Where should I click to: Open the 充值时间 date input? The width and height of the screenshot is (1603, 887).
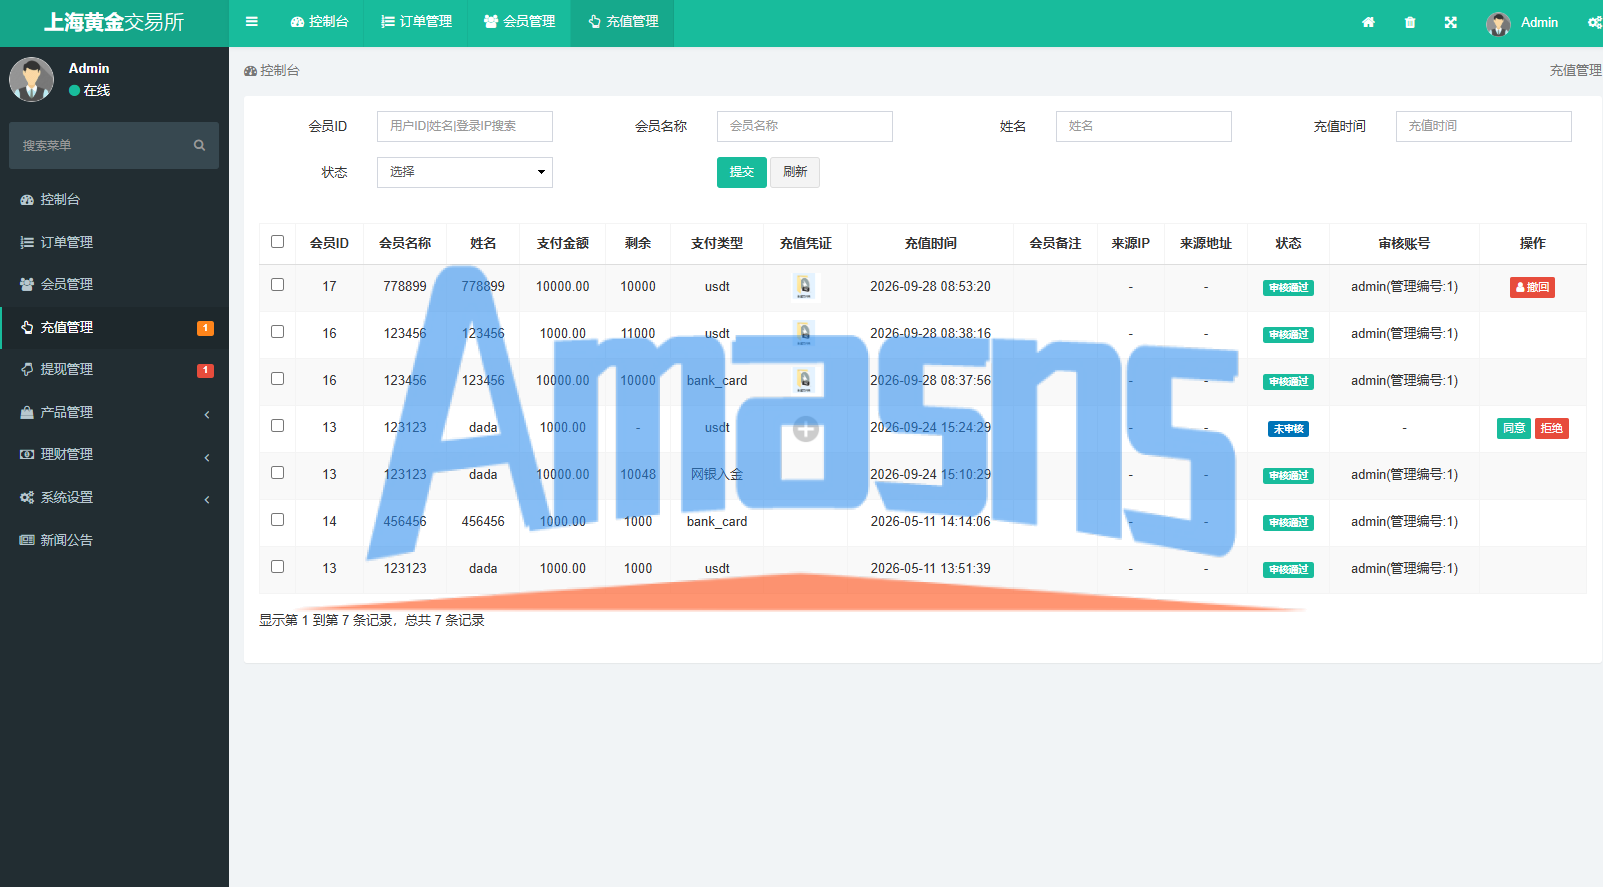point(1484,126)
